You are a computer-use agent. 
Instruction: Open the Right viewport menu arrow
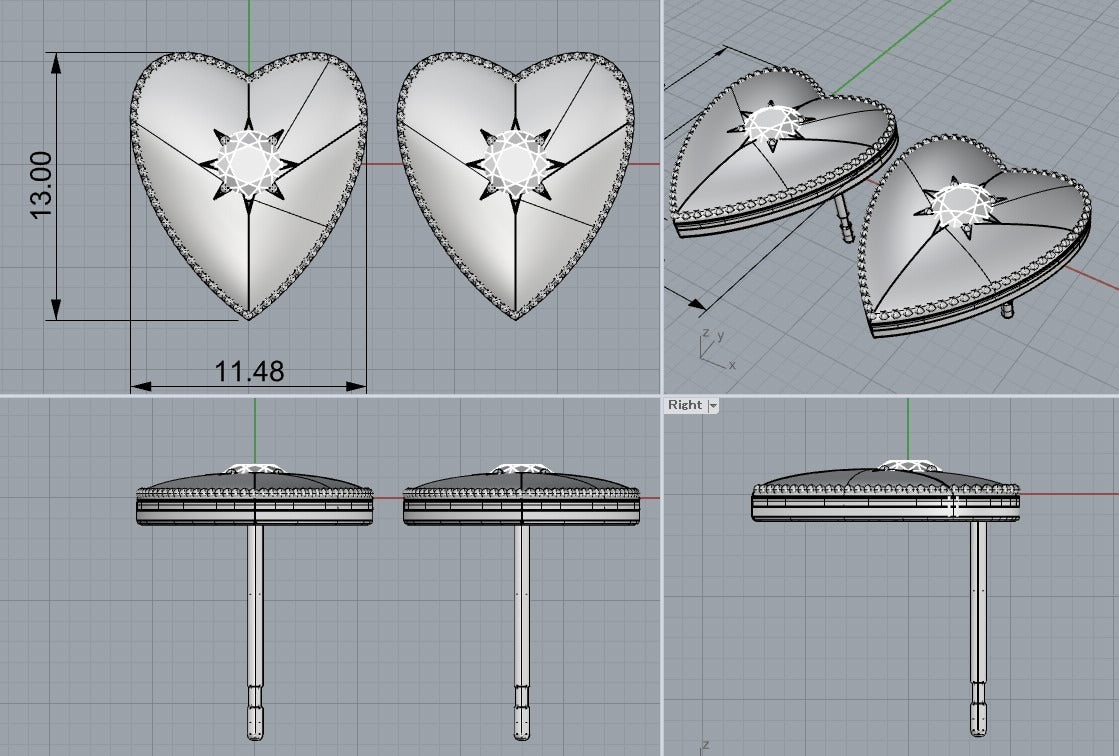coord(712,405)
